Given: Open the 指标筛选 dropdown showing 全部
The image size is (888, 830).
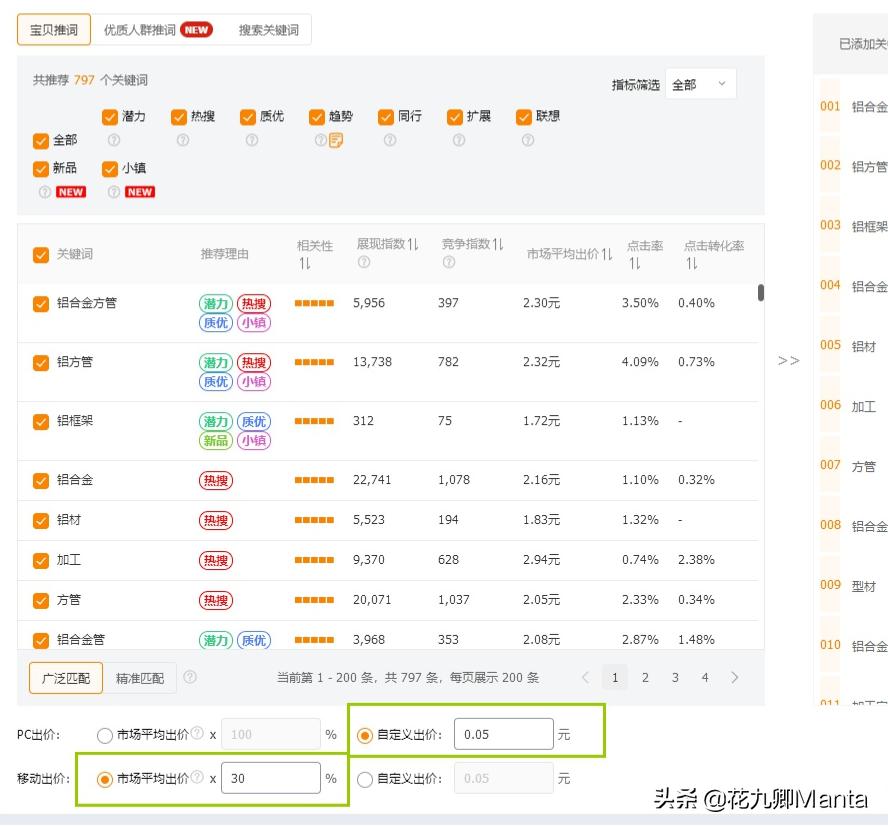Looking at the screenshot, I should [700, 84].
